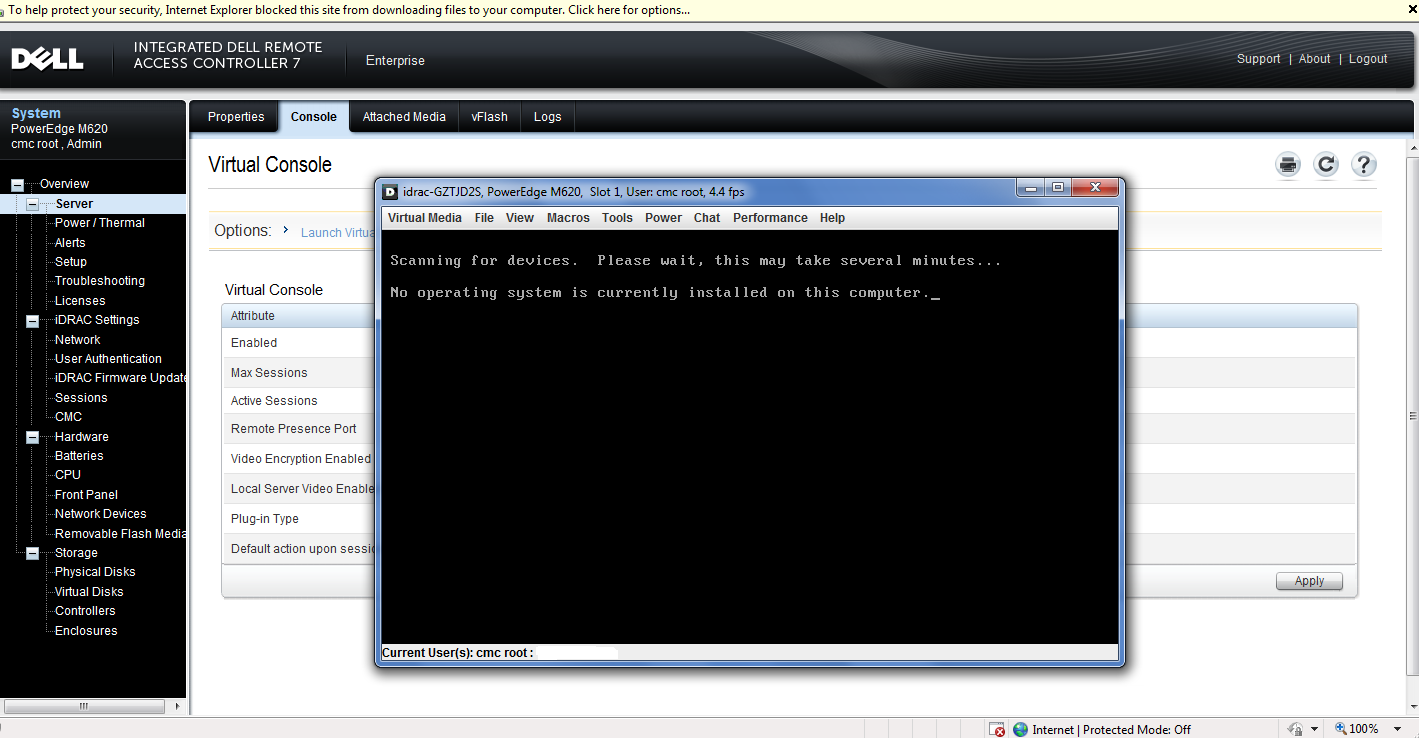Select Front Panel in the tree
Image resolution: width=1419 pixels, height=738 pixels.
click(86, 495)
